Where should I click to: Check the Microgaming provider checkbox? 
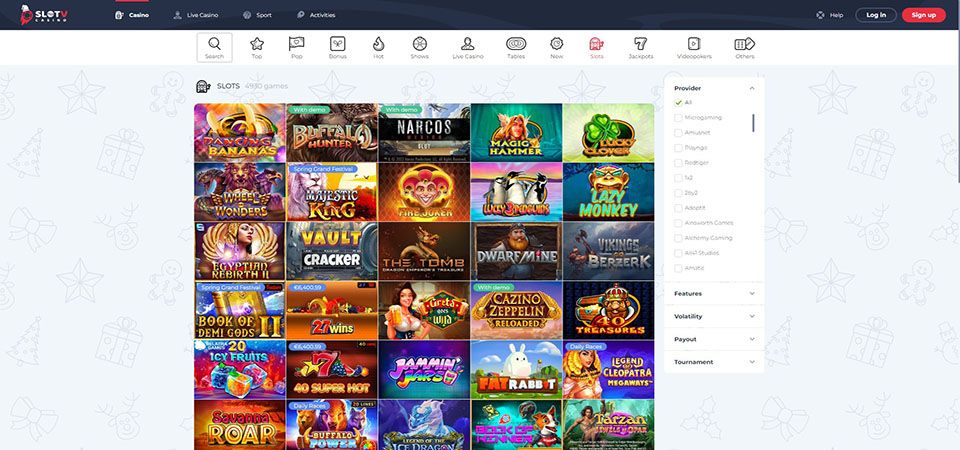(x=678, y=118)
